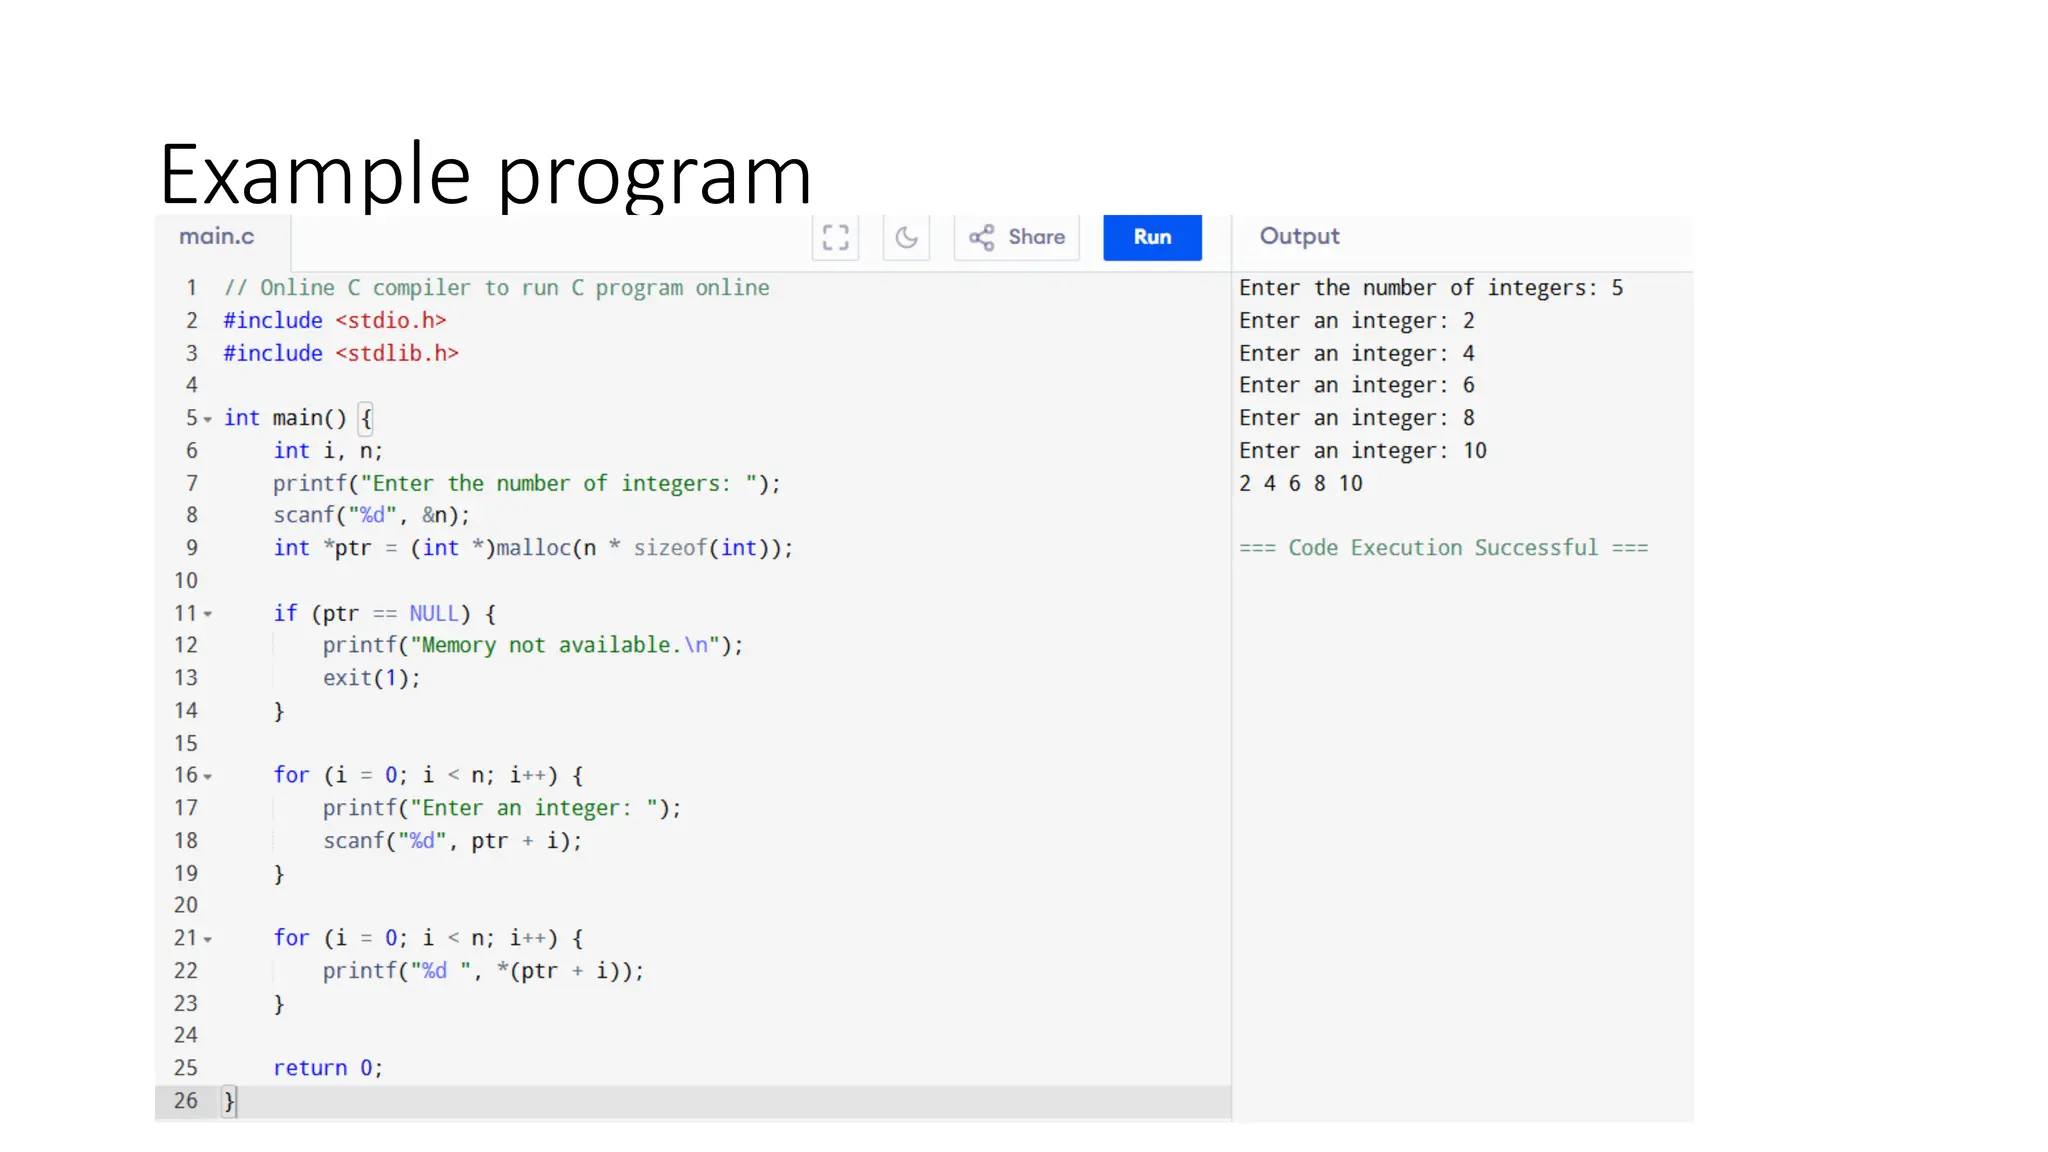Click the share network icon
Screen dimensions: 2048x1152
coord(982,237)
